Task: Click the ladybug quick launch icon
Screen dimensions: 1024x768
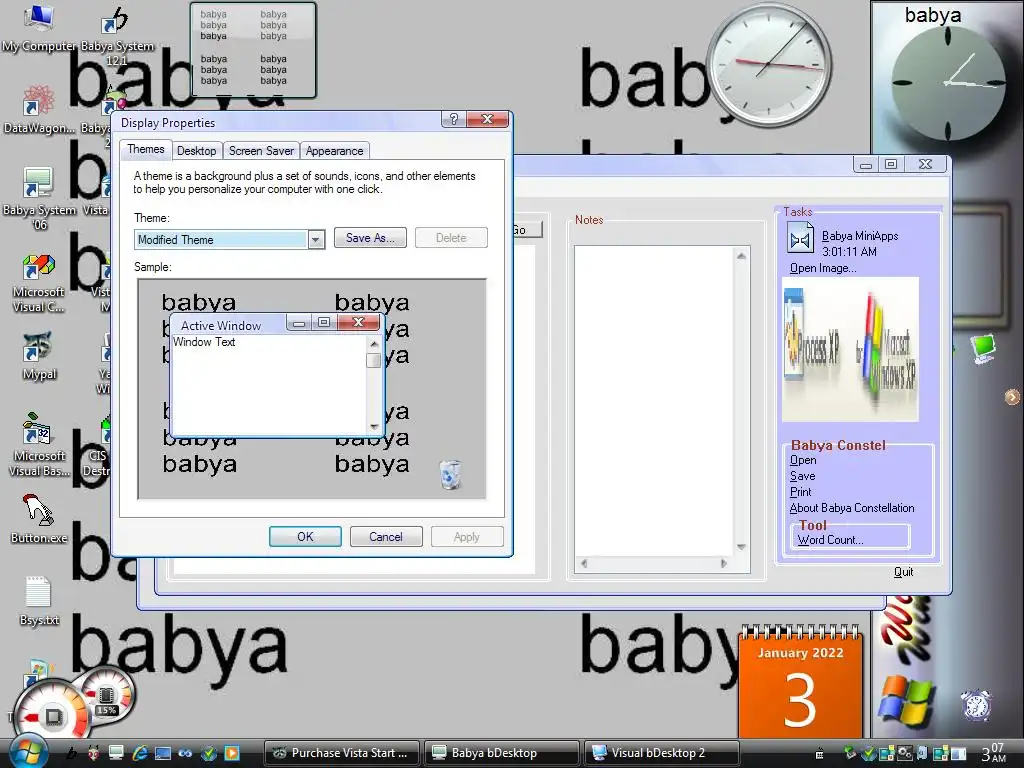Action: coord(94,753)
